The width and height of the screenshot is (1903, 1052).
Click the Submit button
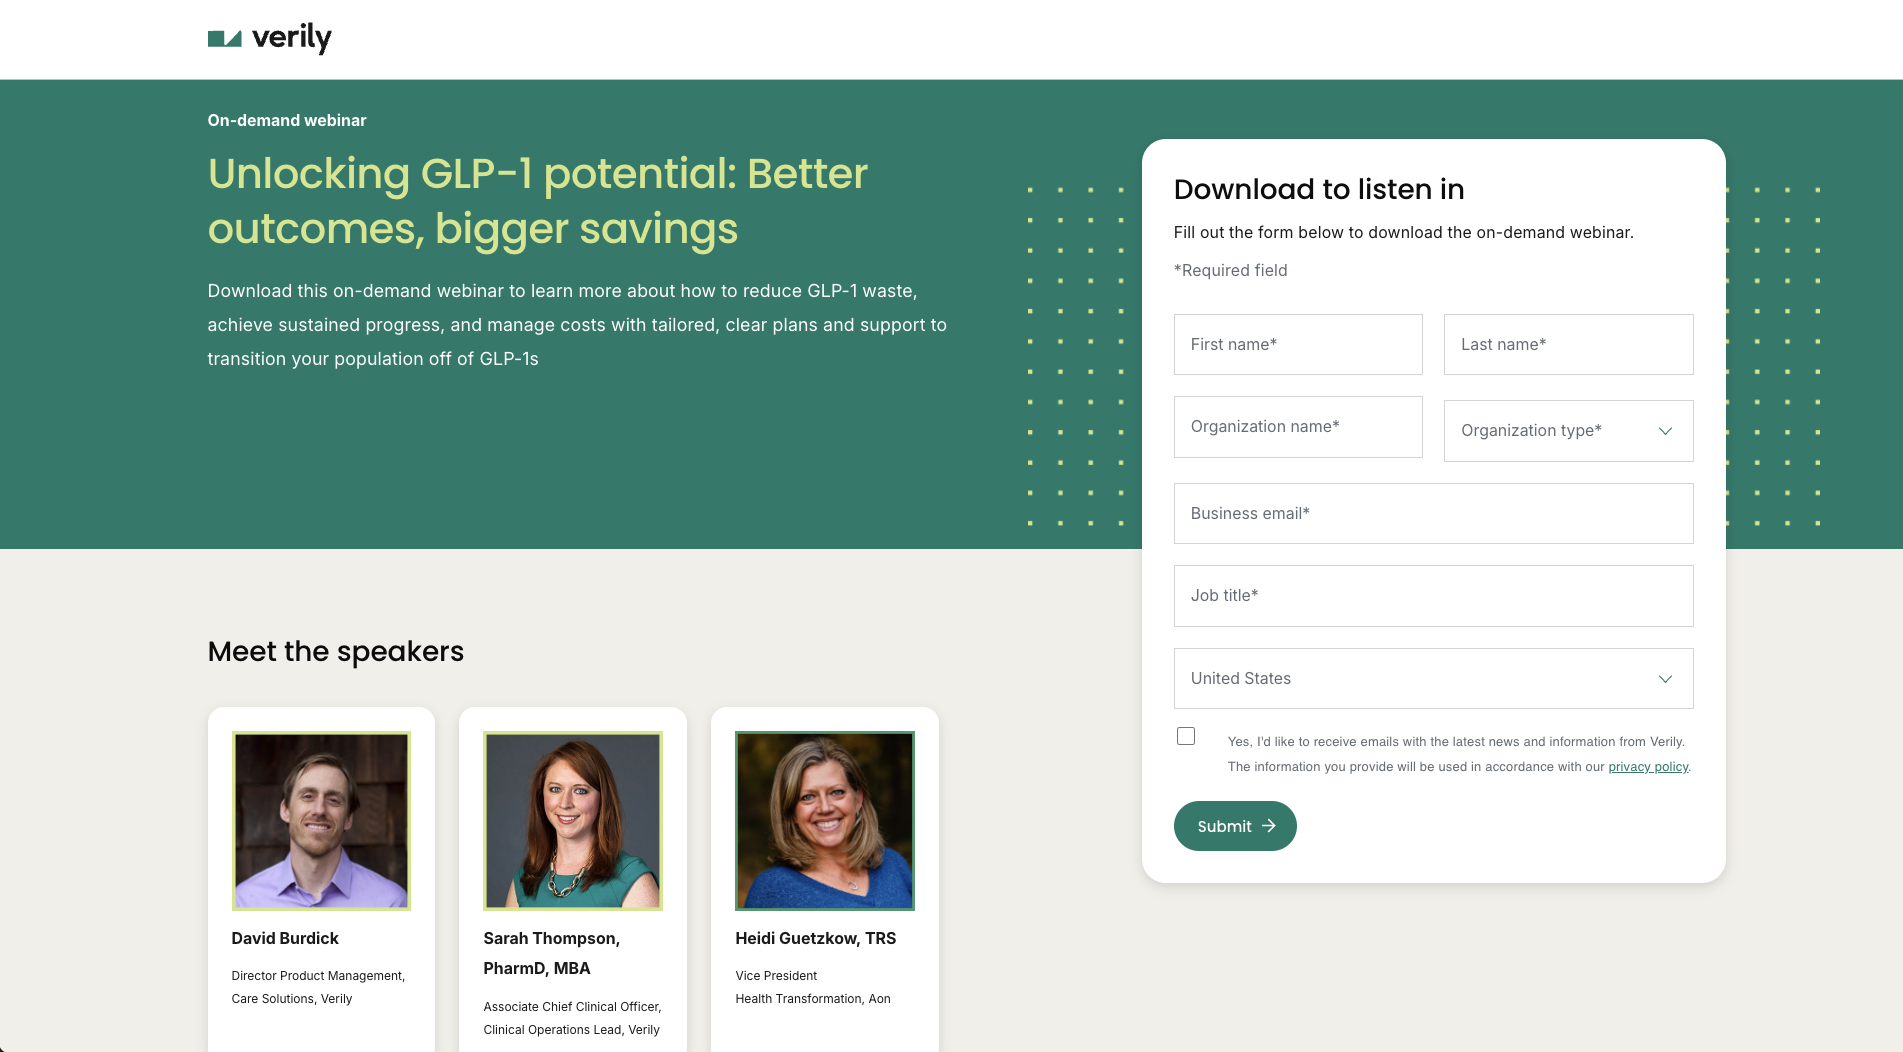(x=1235, y=826)
